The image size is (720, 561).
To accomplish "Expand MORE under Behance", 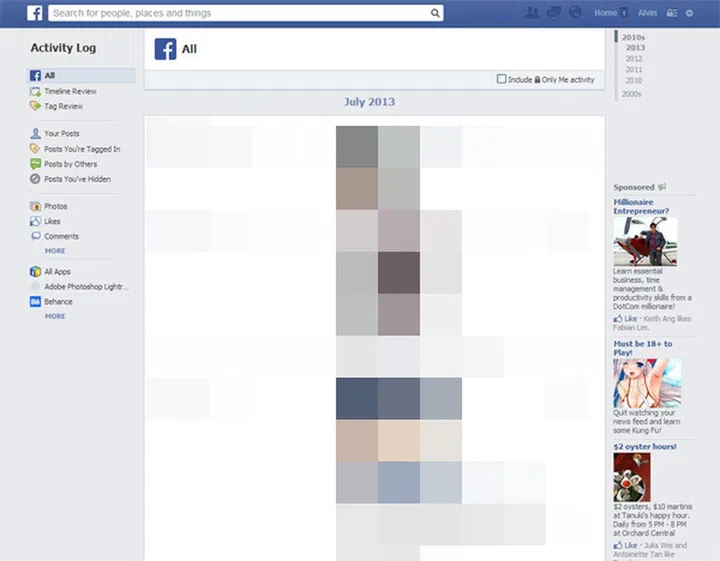I will (55, 316).
